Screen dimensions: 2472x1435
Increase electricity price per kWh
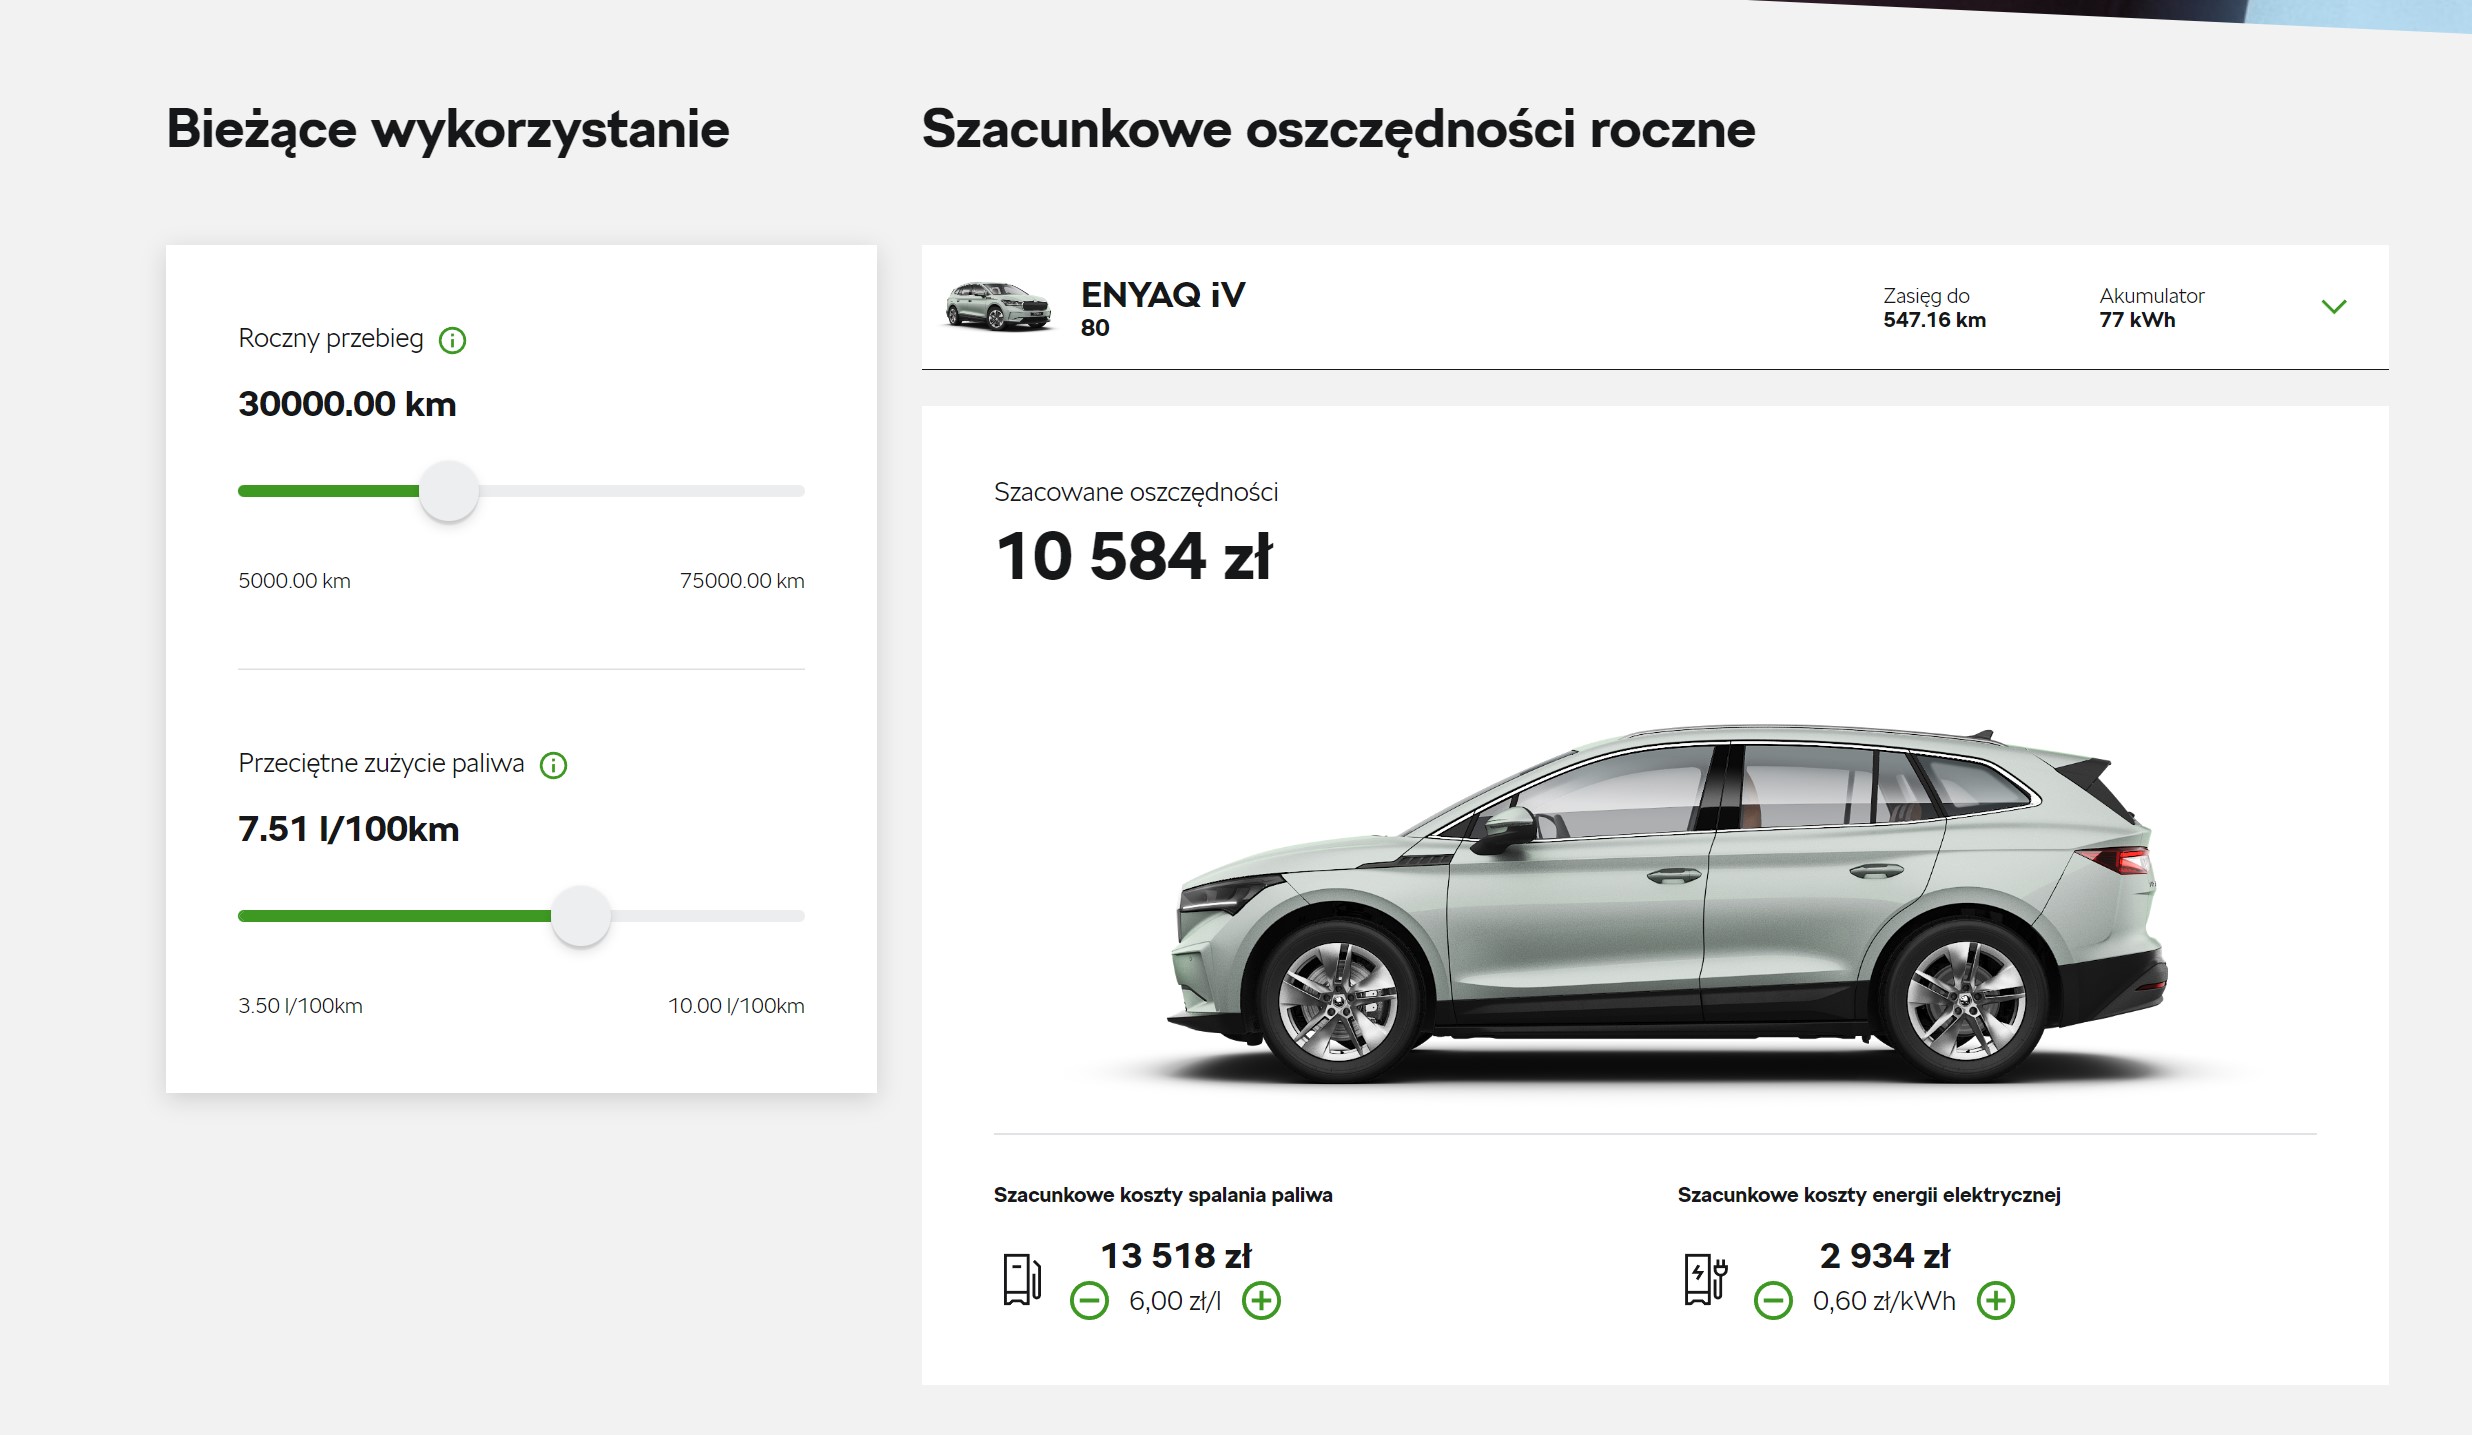click(x=1996, y=1301)
